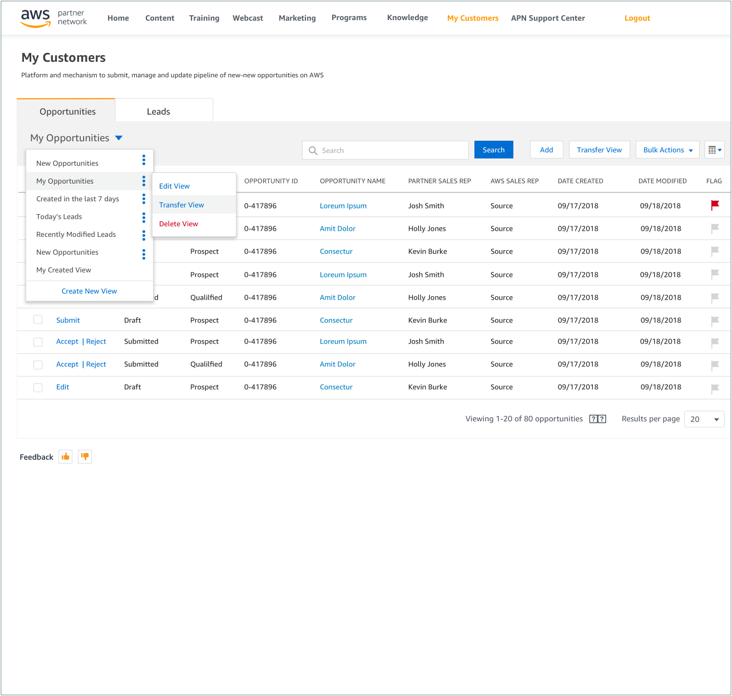This screenshot has width=732, height=696.
Task: Open the Results per page dropdown
Action: point(704,419)
